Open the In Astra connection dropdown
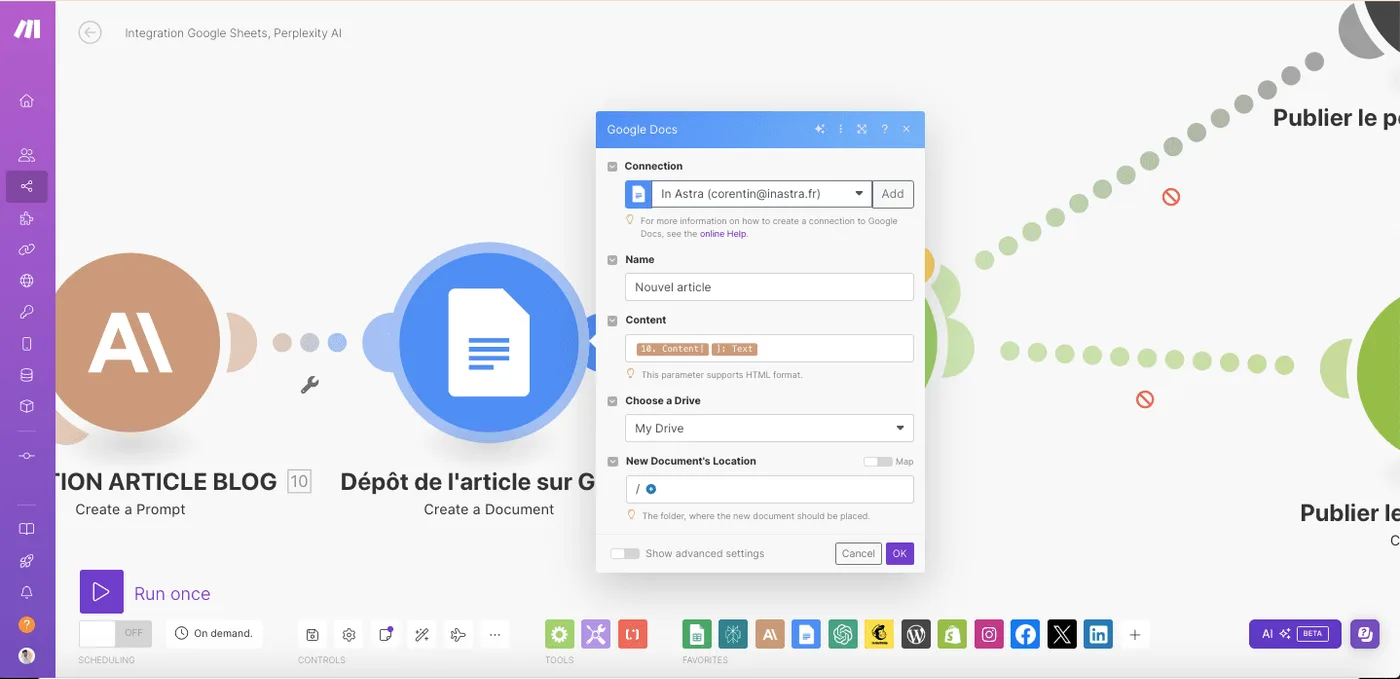Viewport: 1400px width, 679px height. pos(762,194)
